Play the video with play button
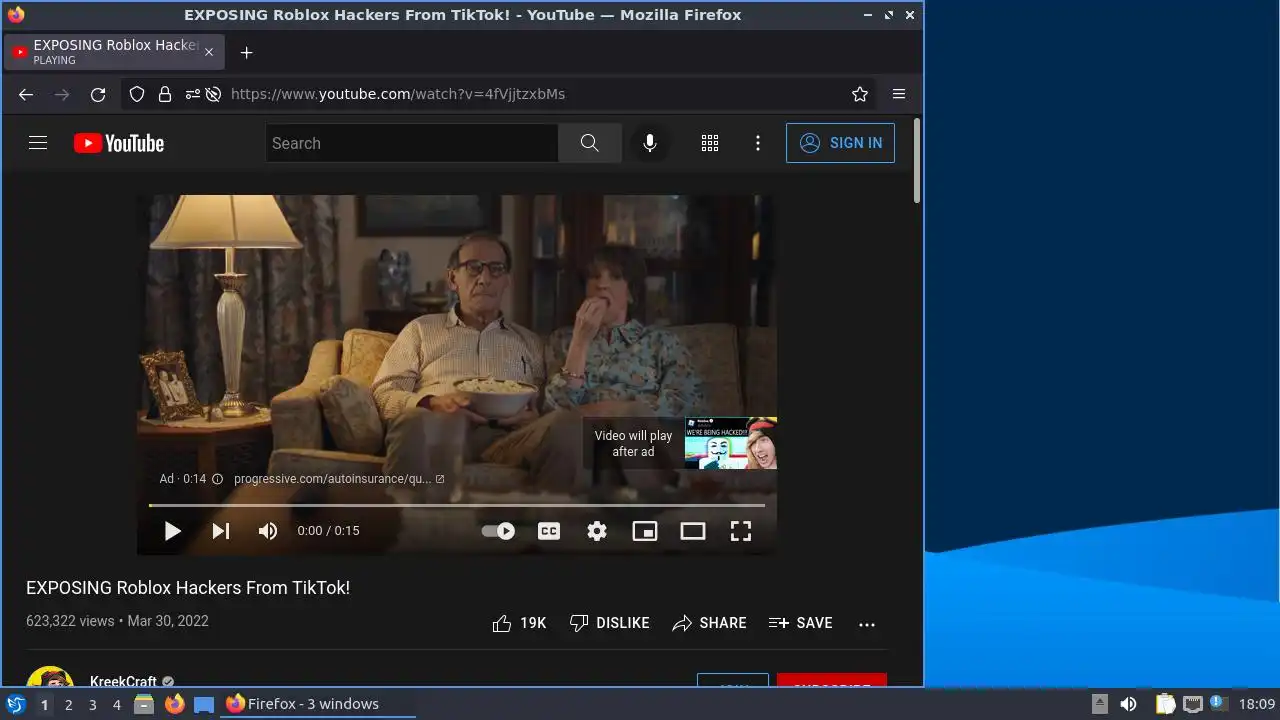This screenshot has height=720, width=1280. [x=172, y=531]
